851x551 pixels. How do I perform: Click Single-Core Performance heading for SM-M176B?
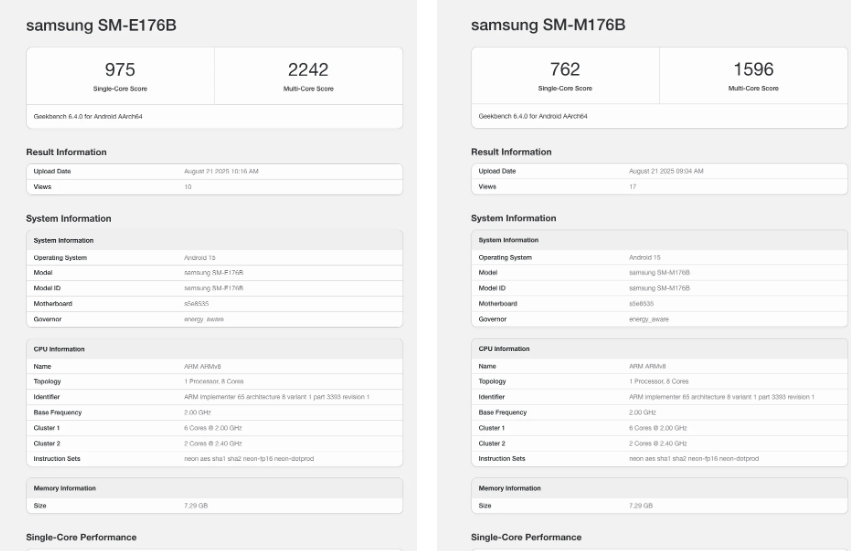(525, 537)
